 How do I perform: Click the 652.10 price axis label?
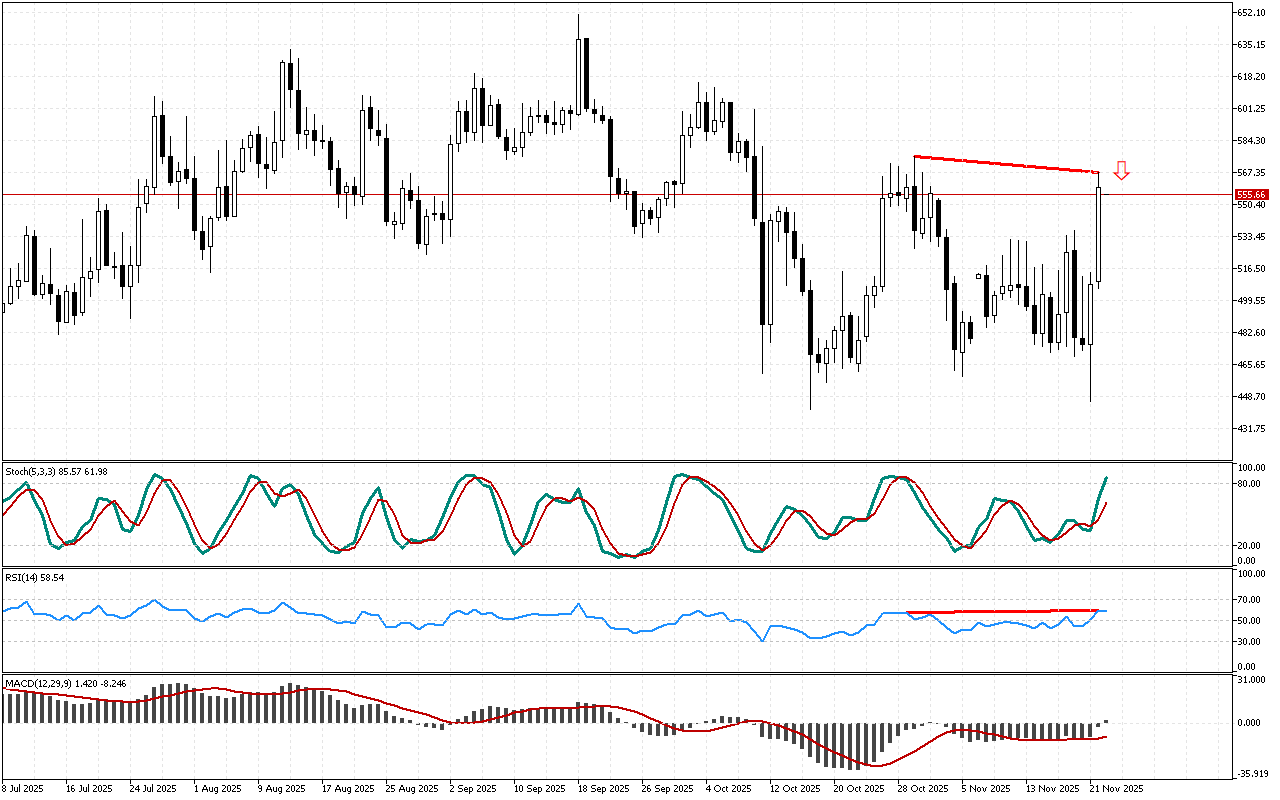coord(1252,13)
